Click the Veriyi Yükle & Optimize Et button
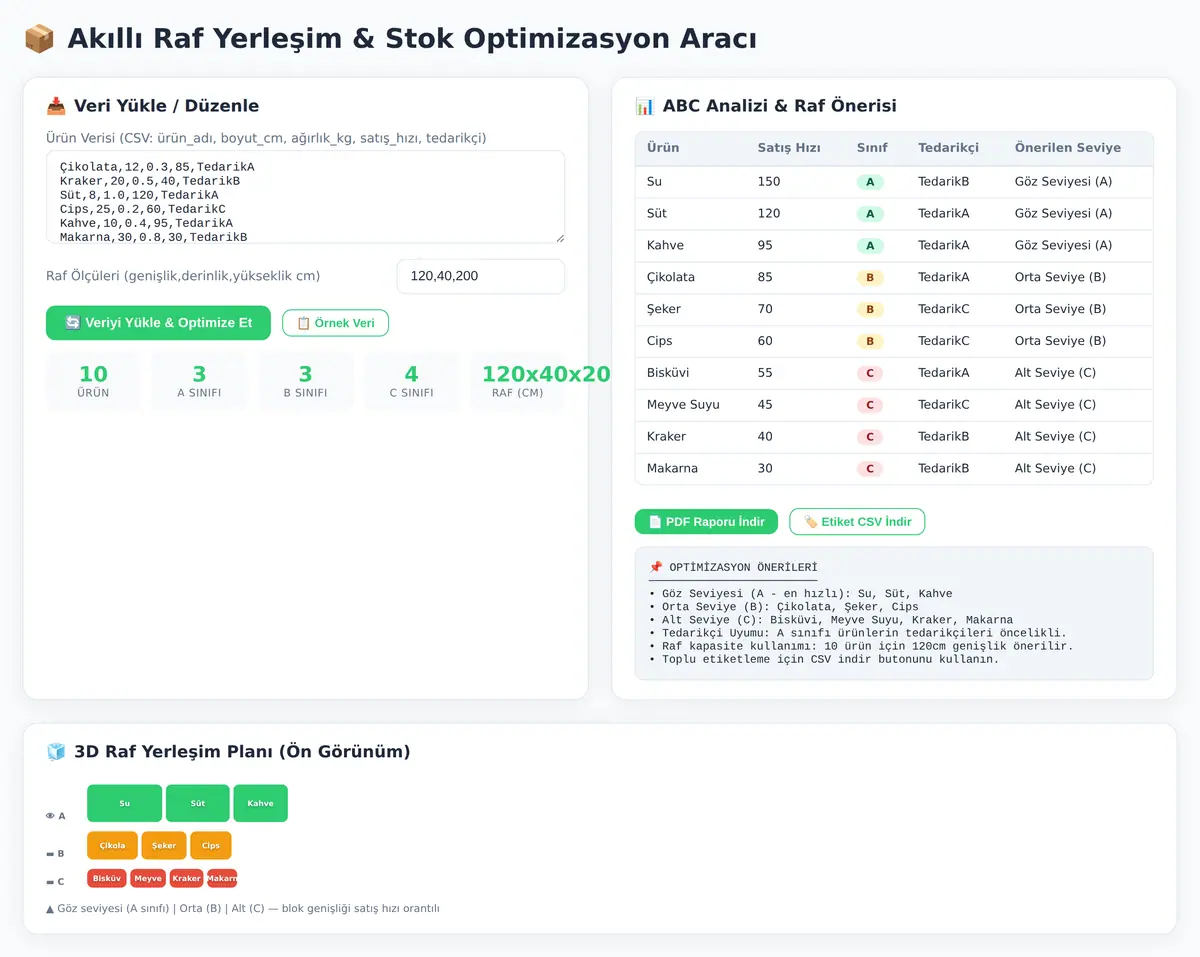 point(158,323)
